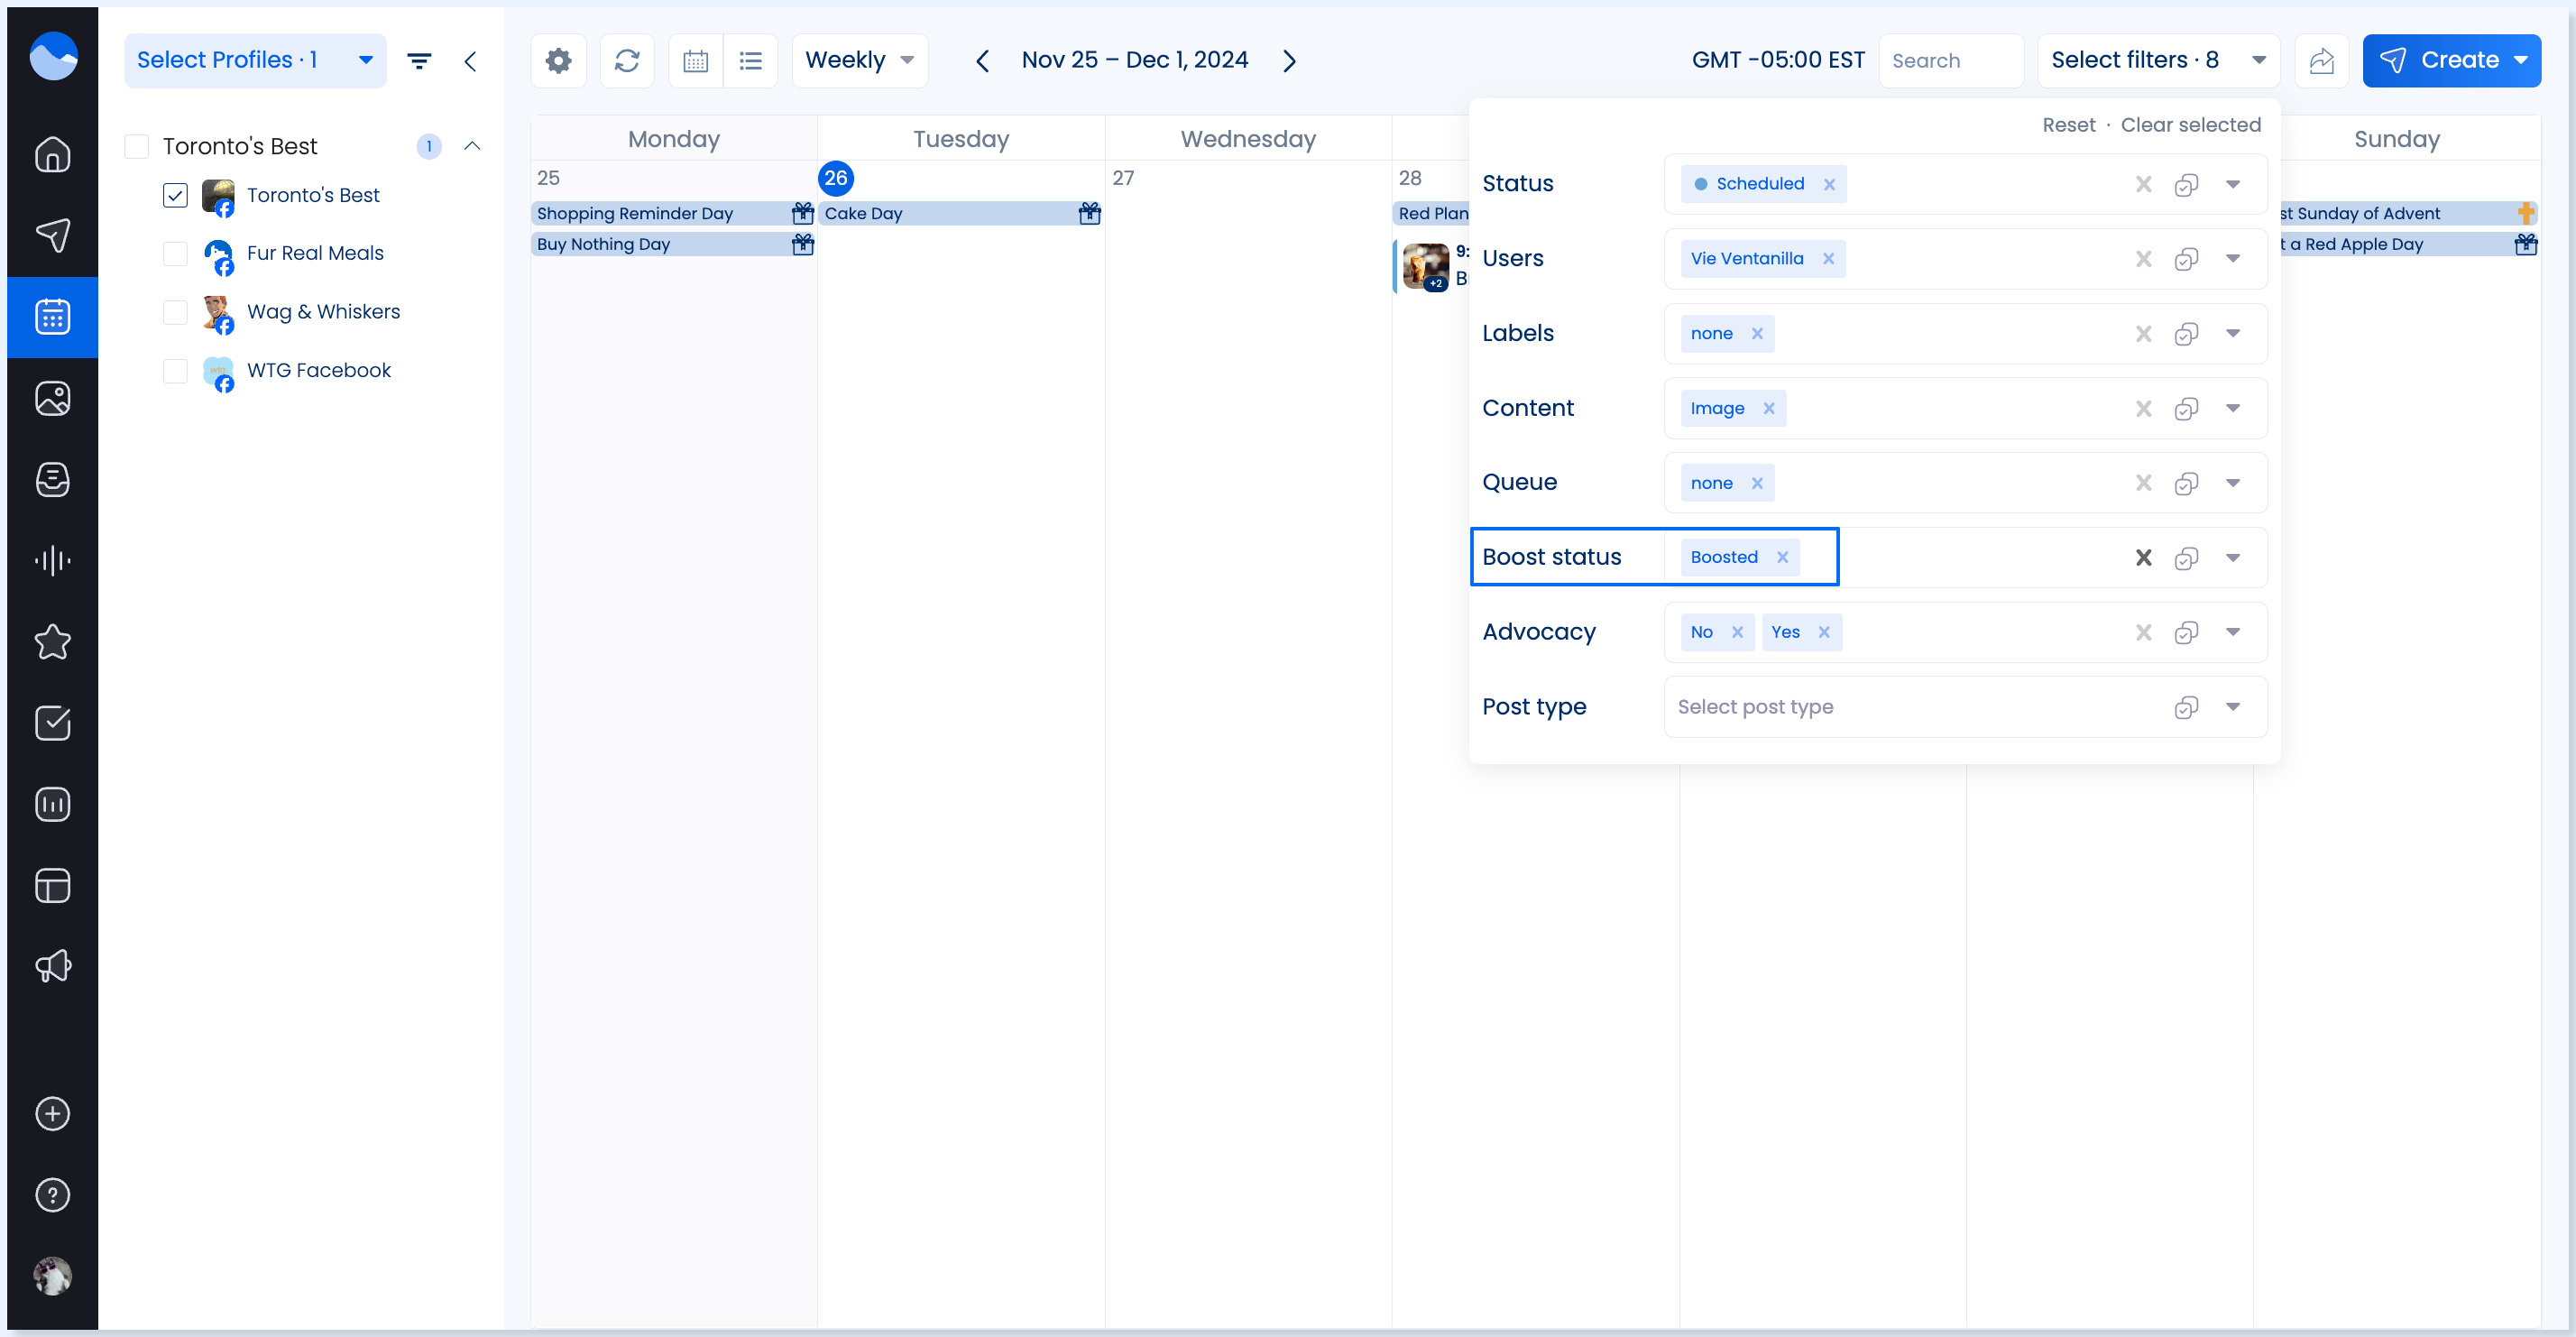The image size is (2576, 1337).
Task: Open the Select post type dropdown
Action: [1965, 707]
